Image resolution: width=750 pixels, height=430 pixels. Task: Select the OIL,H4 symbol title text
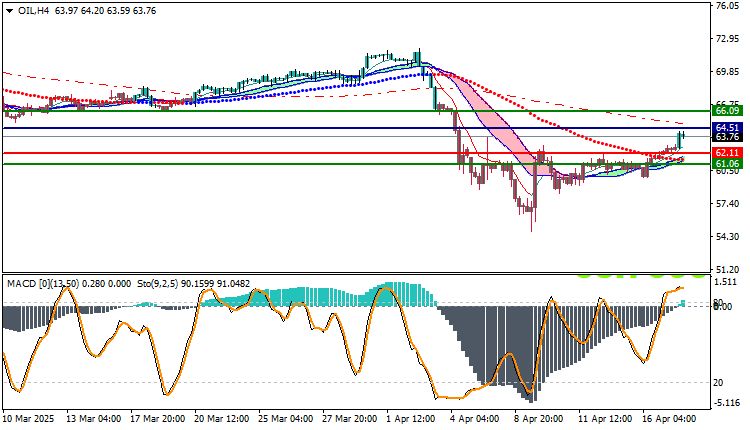pos(33,11)
